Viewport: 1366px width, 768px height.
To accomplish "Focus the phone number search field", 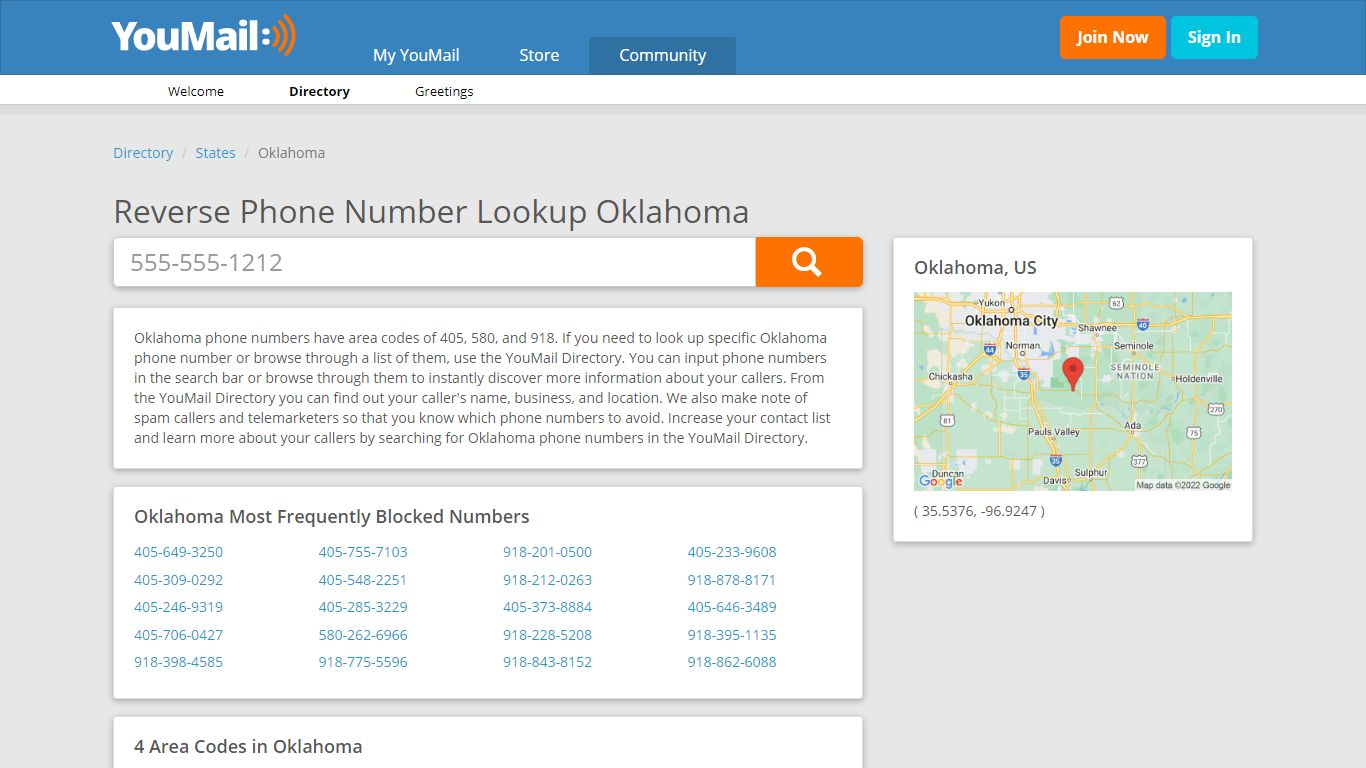I will [x=434, y=262].
